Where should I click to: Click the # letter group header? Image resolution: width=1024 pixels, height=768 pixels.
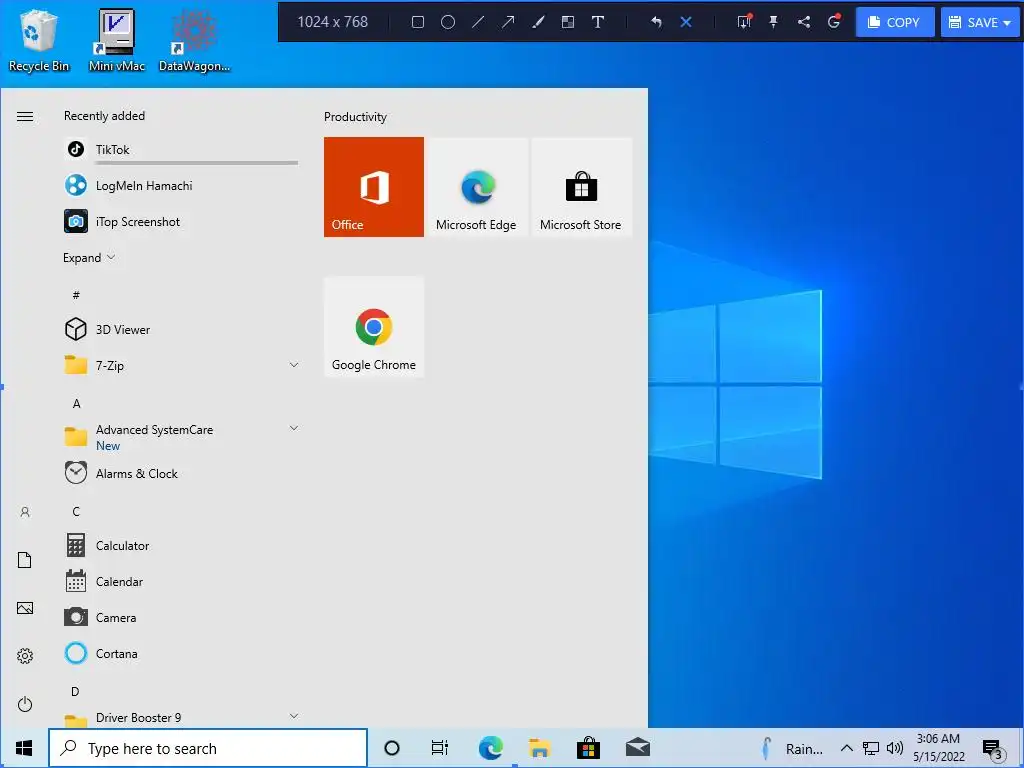(x=76, y=295)
